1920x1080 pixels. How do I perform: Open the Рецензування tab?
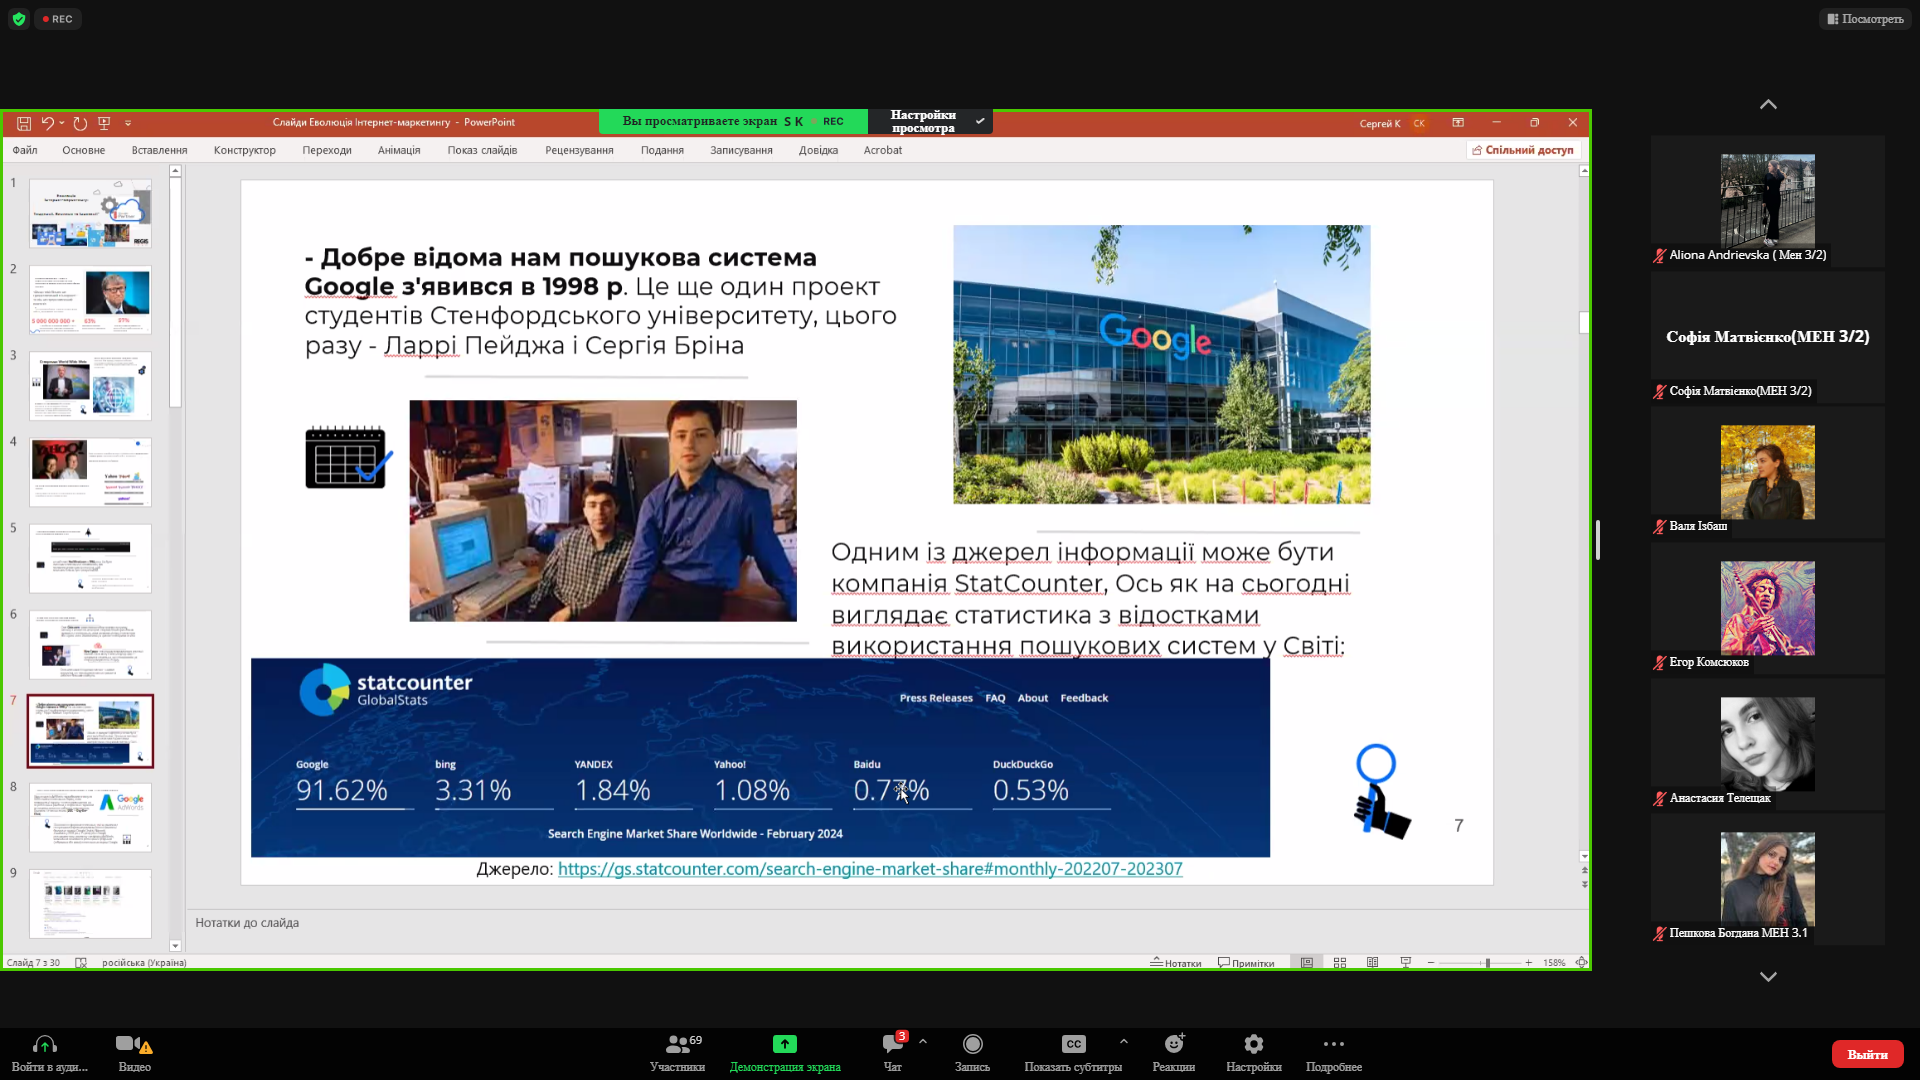(x=579, y=150)
